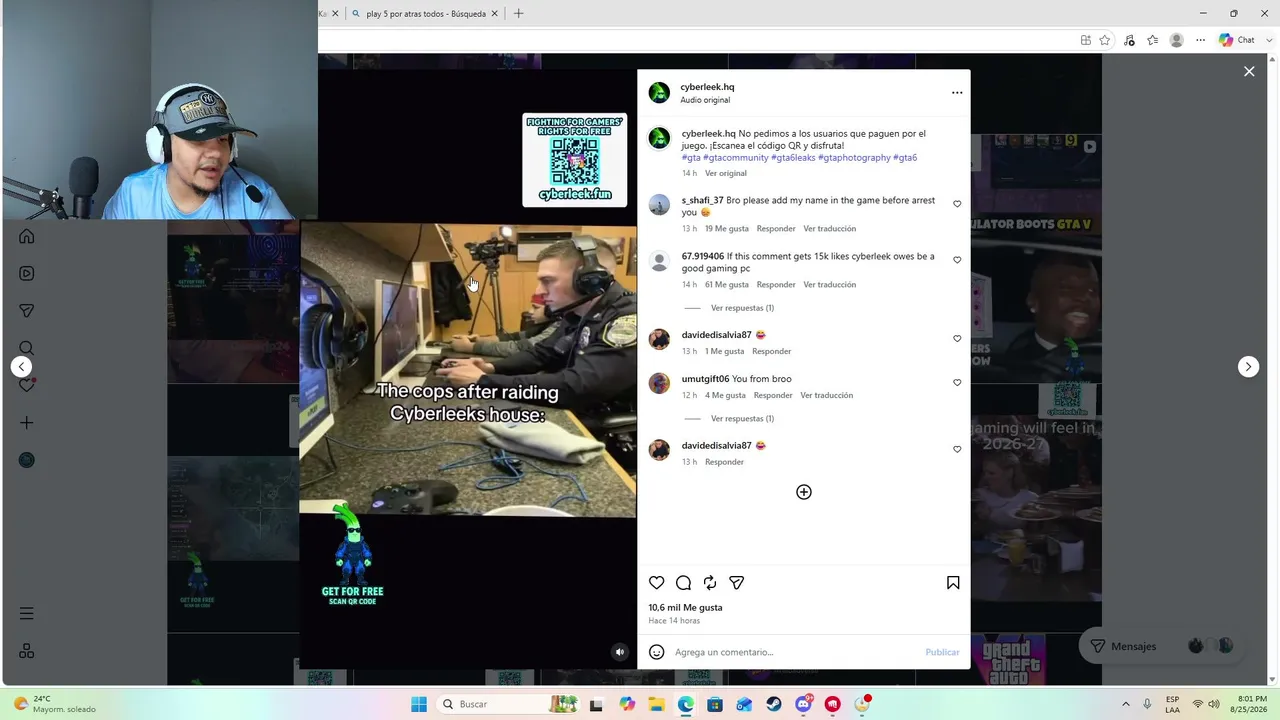Play the 'The cops after raiding Cyberleeks house' video
This screenshot has width=1280, height=720.
click(468, 370)
